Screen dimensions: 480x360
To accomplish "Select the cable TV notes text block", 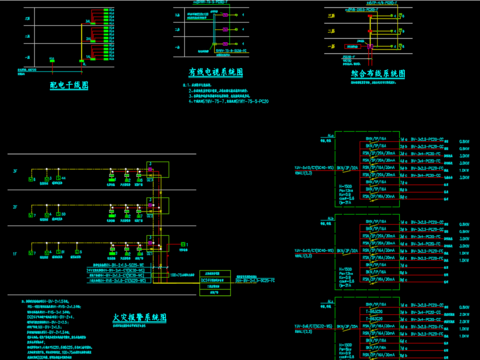I will tap(226, 93).
